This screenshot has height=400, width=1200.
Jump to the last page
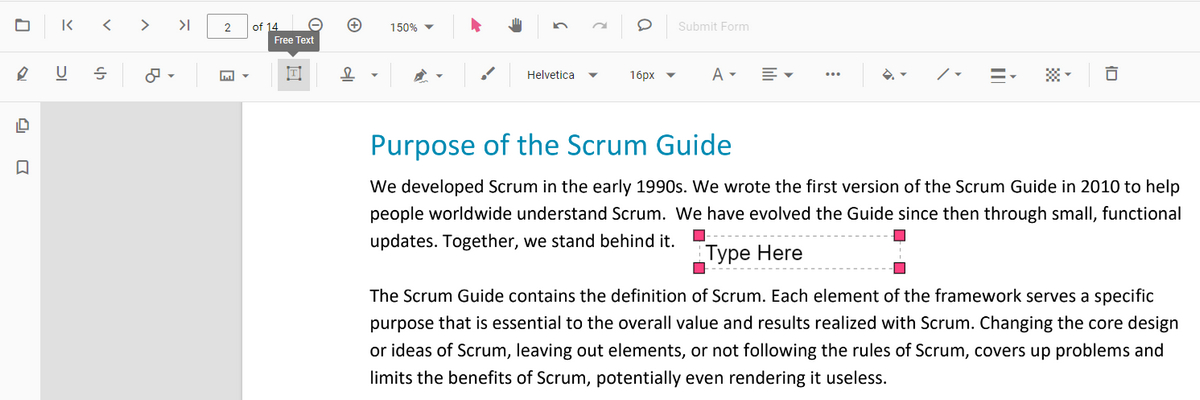coord(184,26)
